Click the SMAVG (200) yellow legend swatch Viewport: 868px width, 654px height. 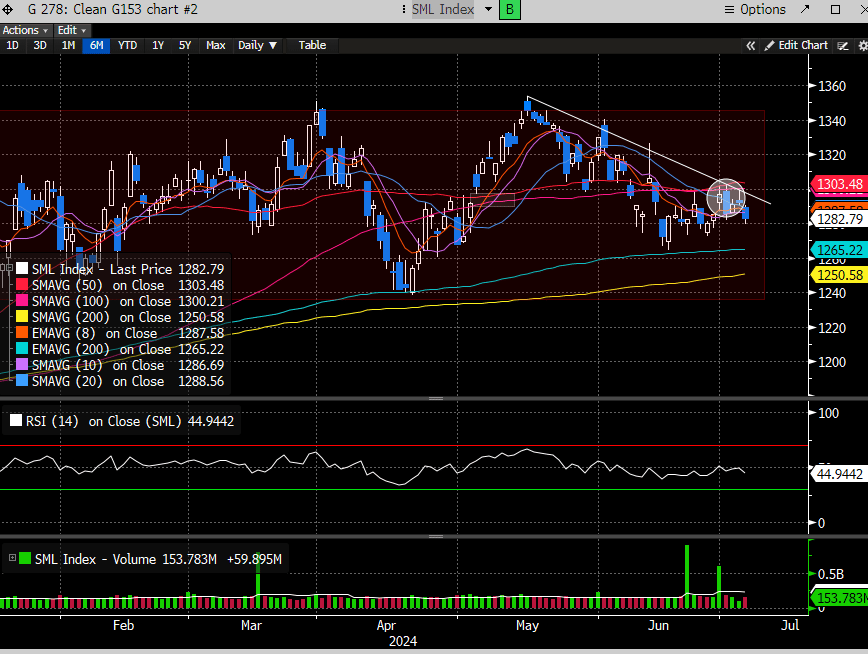[22, 317]
